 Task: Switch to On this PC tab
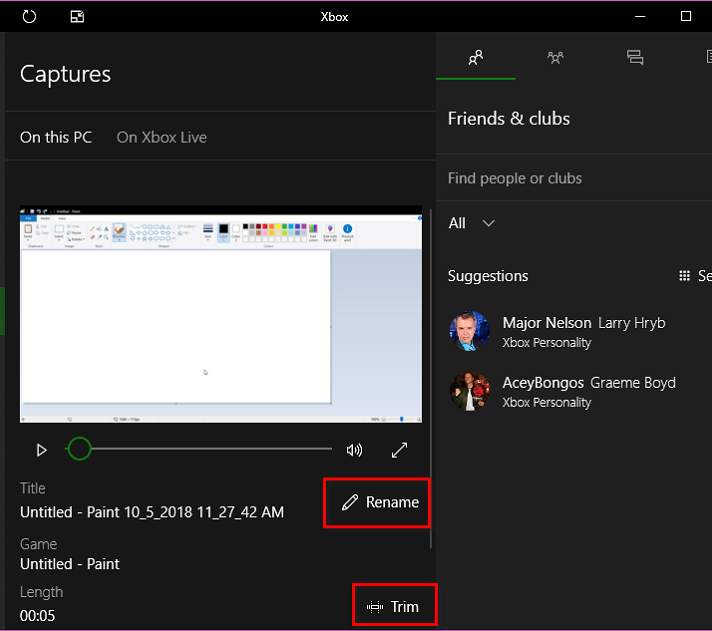coord(56,137)
